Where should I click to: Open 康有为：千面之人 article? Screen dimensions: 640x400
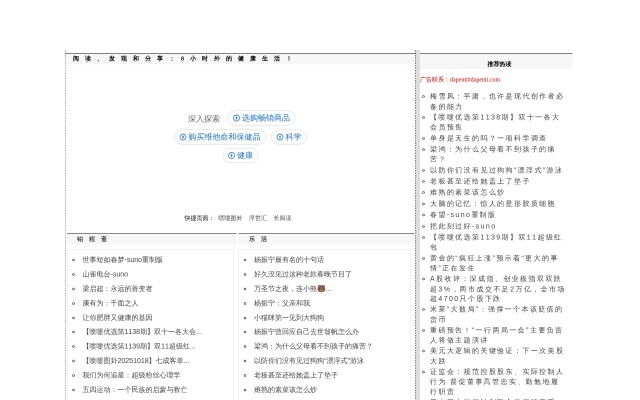point(110,302)
